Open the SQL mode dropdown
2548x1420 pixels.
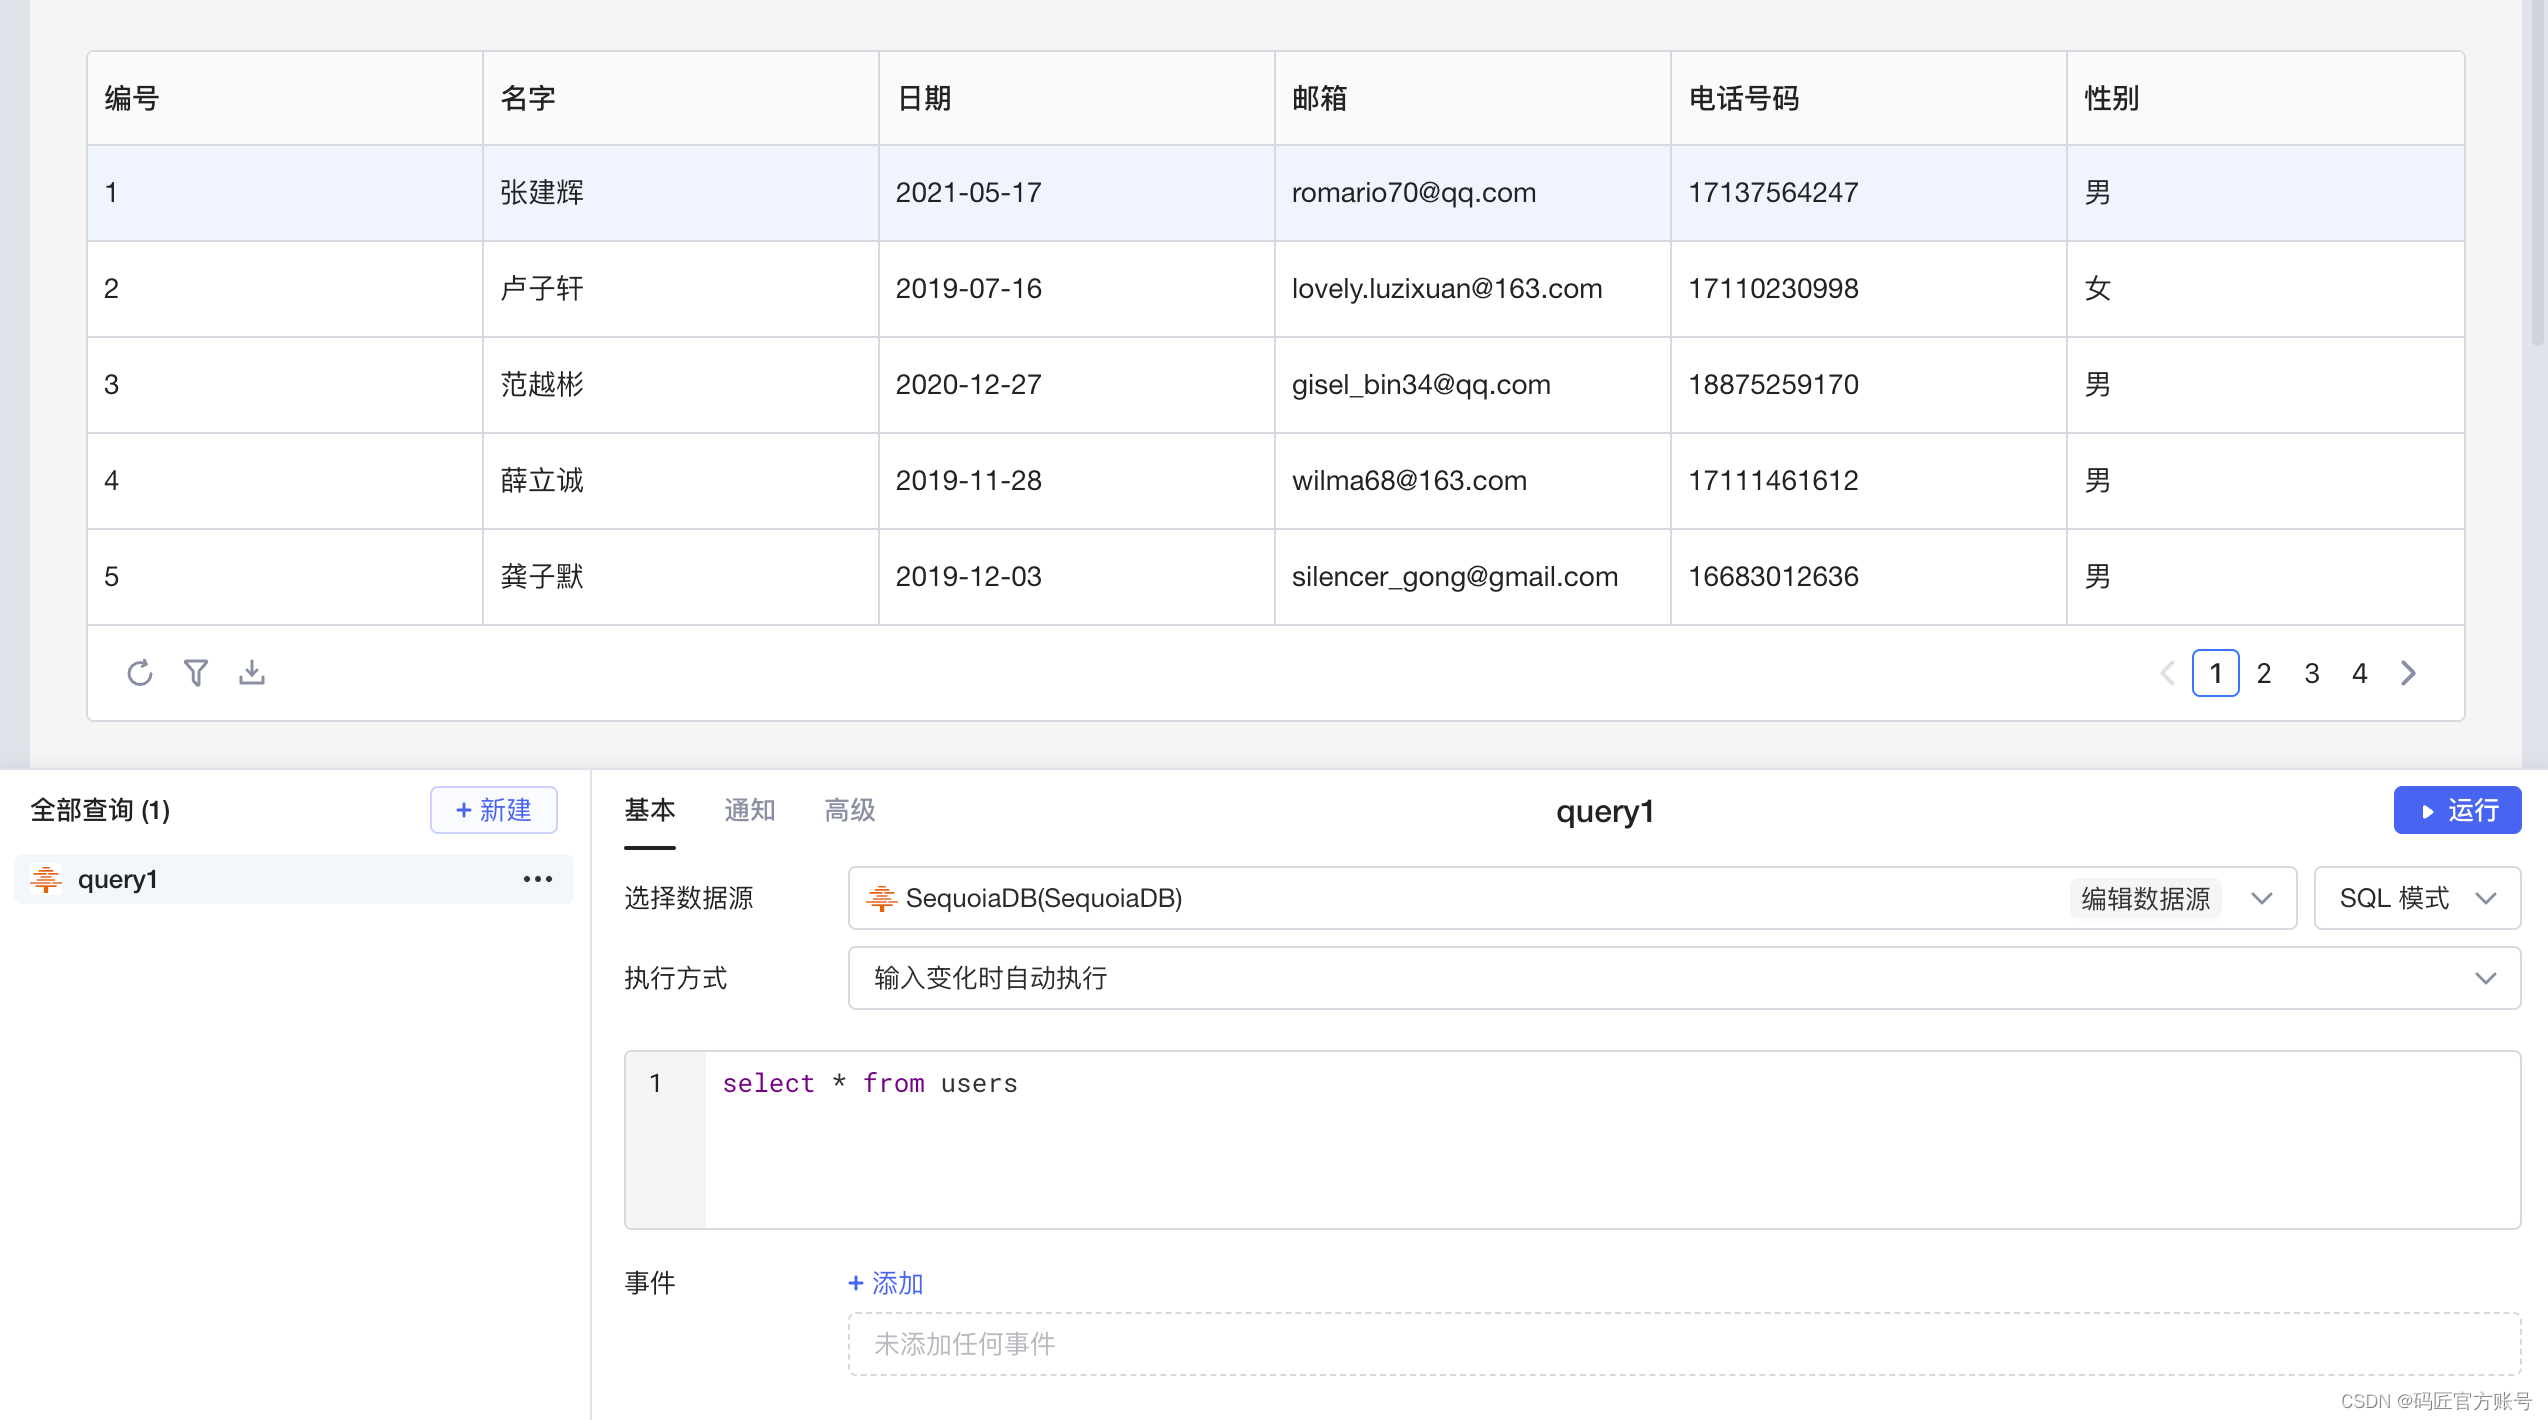(2416, 898)
